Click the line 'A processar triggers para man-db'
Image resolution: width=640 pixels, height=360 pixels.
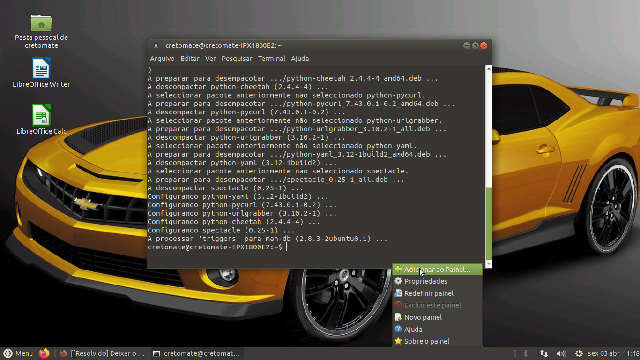click(x=267, y=239)
